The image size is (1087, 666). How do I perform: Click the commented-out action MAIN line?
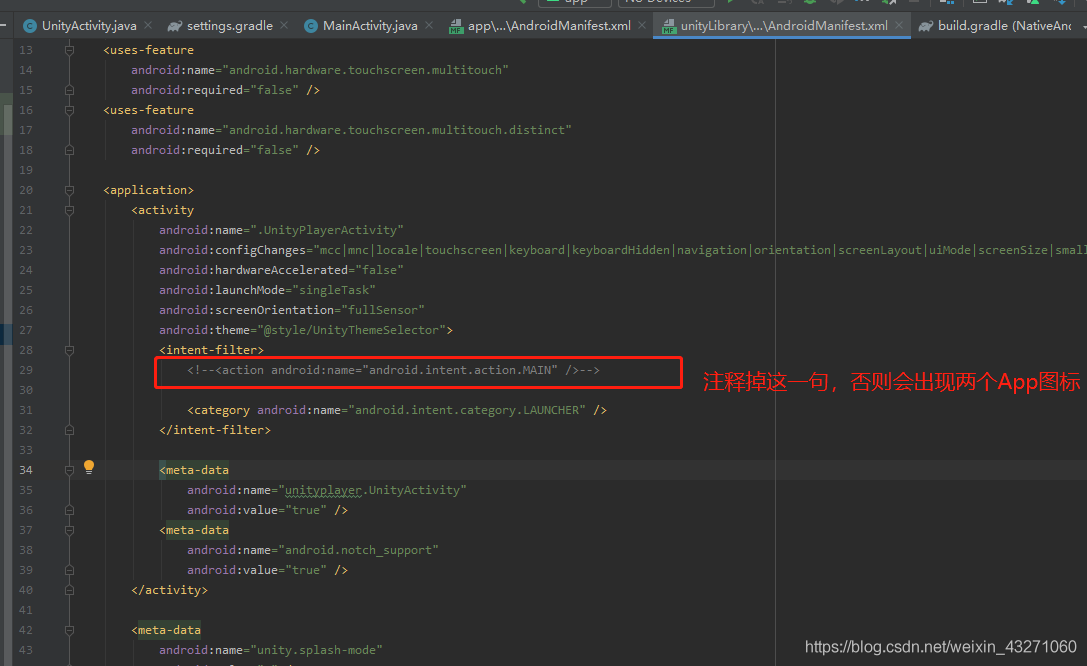[393, 370]
